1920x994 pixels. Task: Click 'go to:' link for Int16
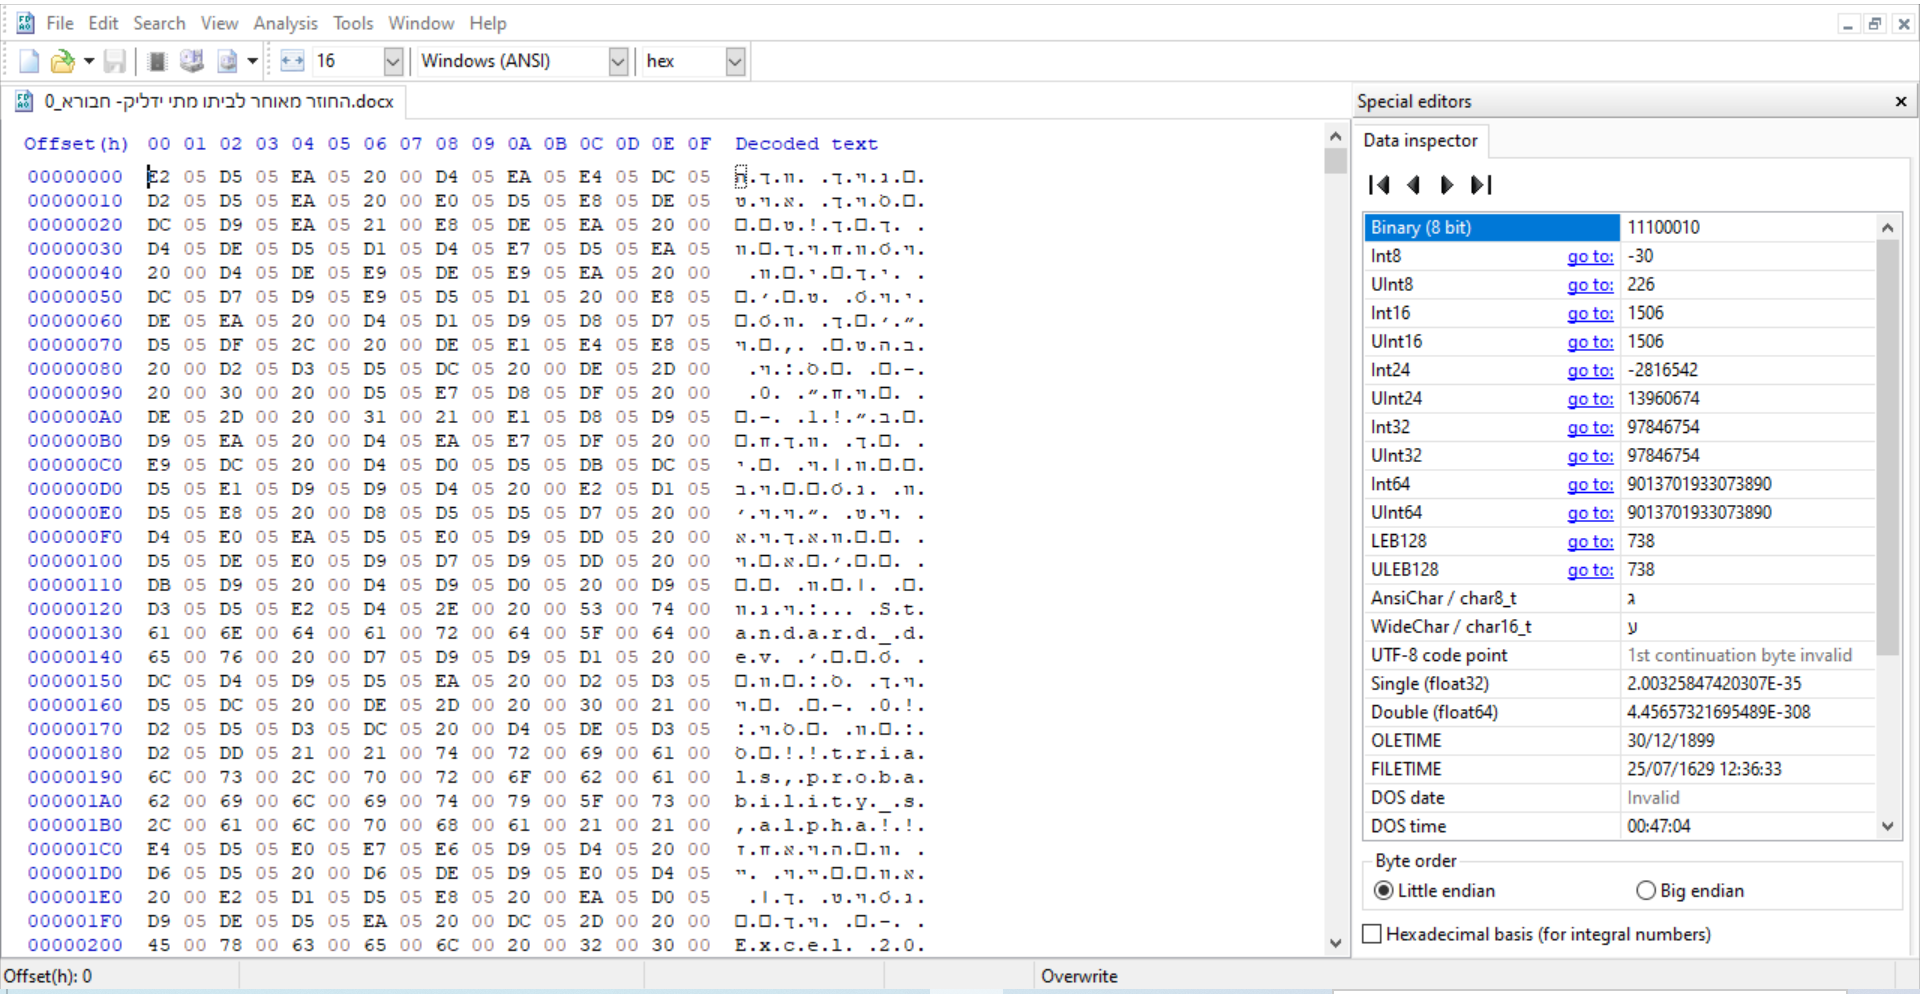1590,314
